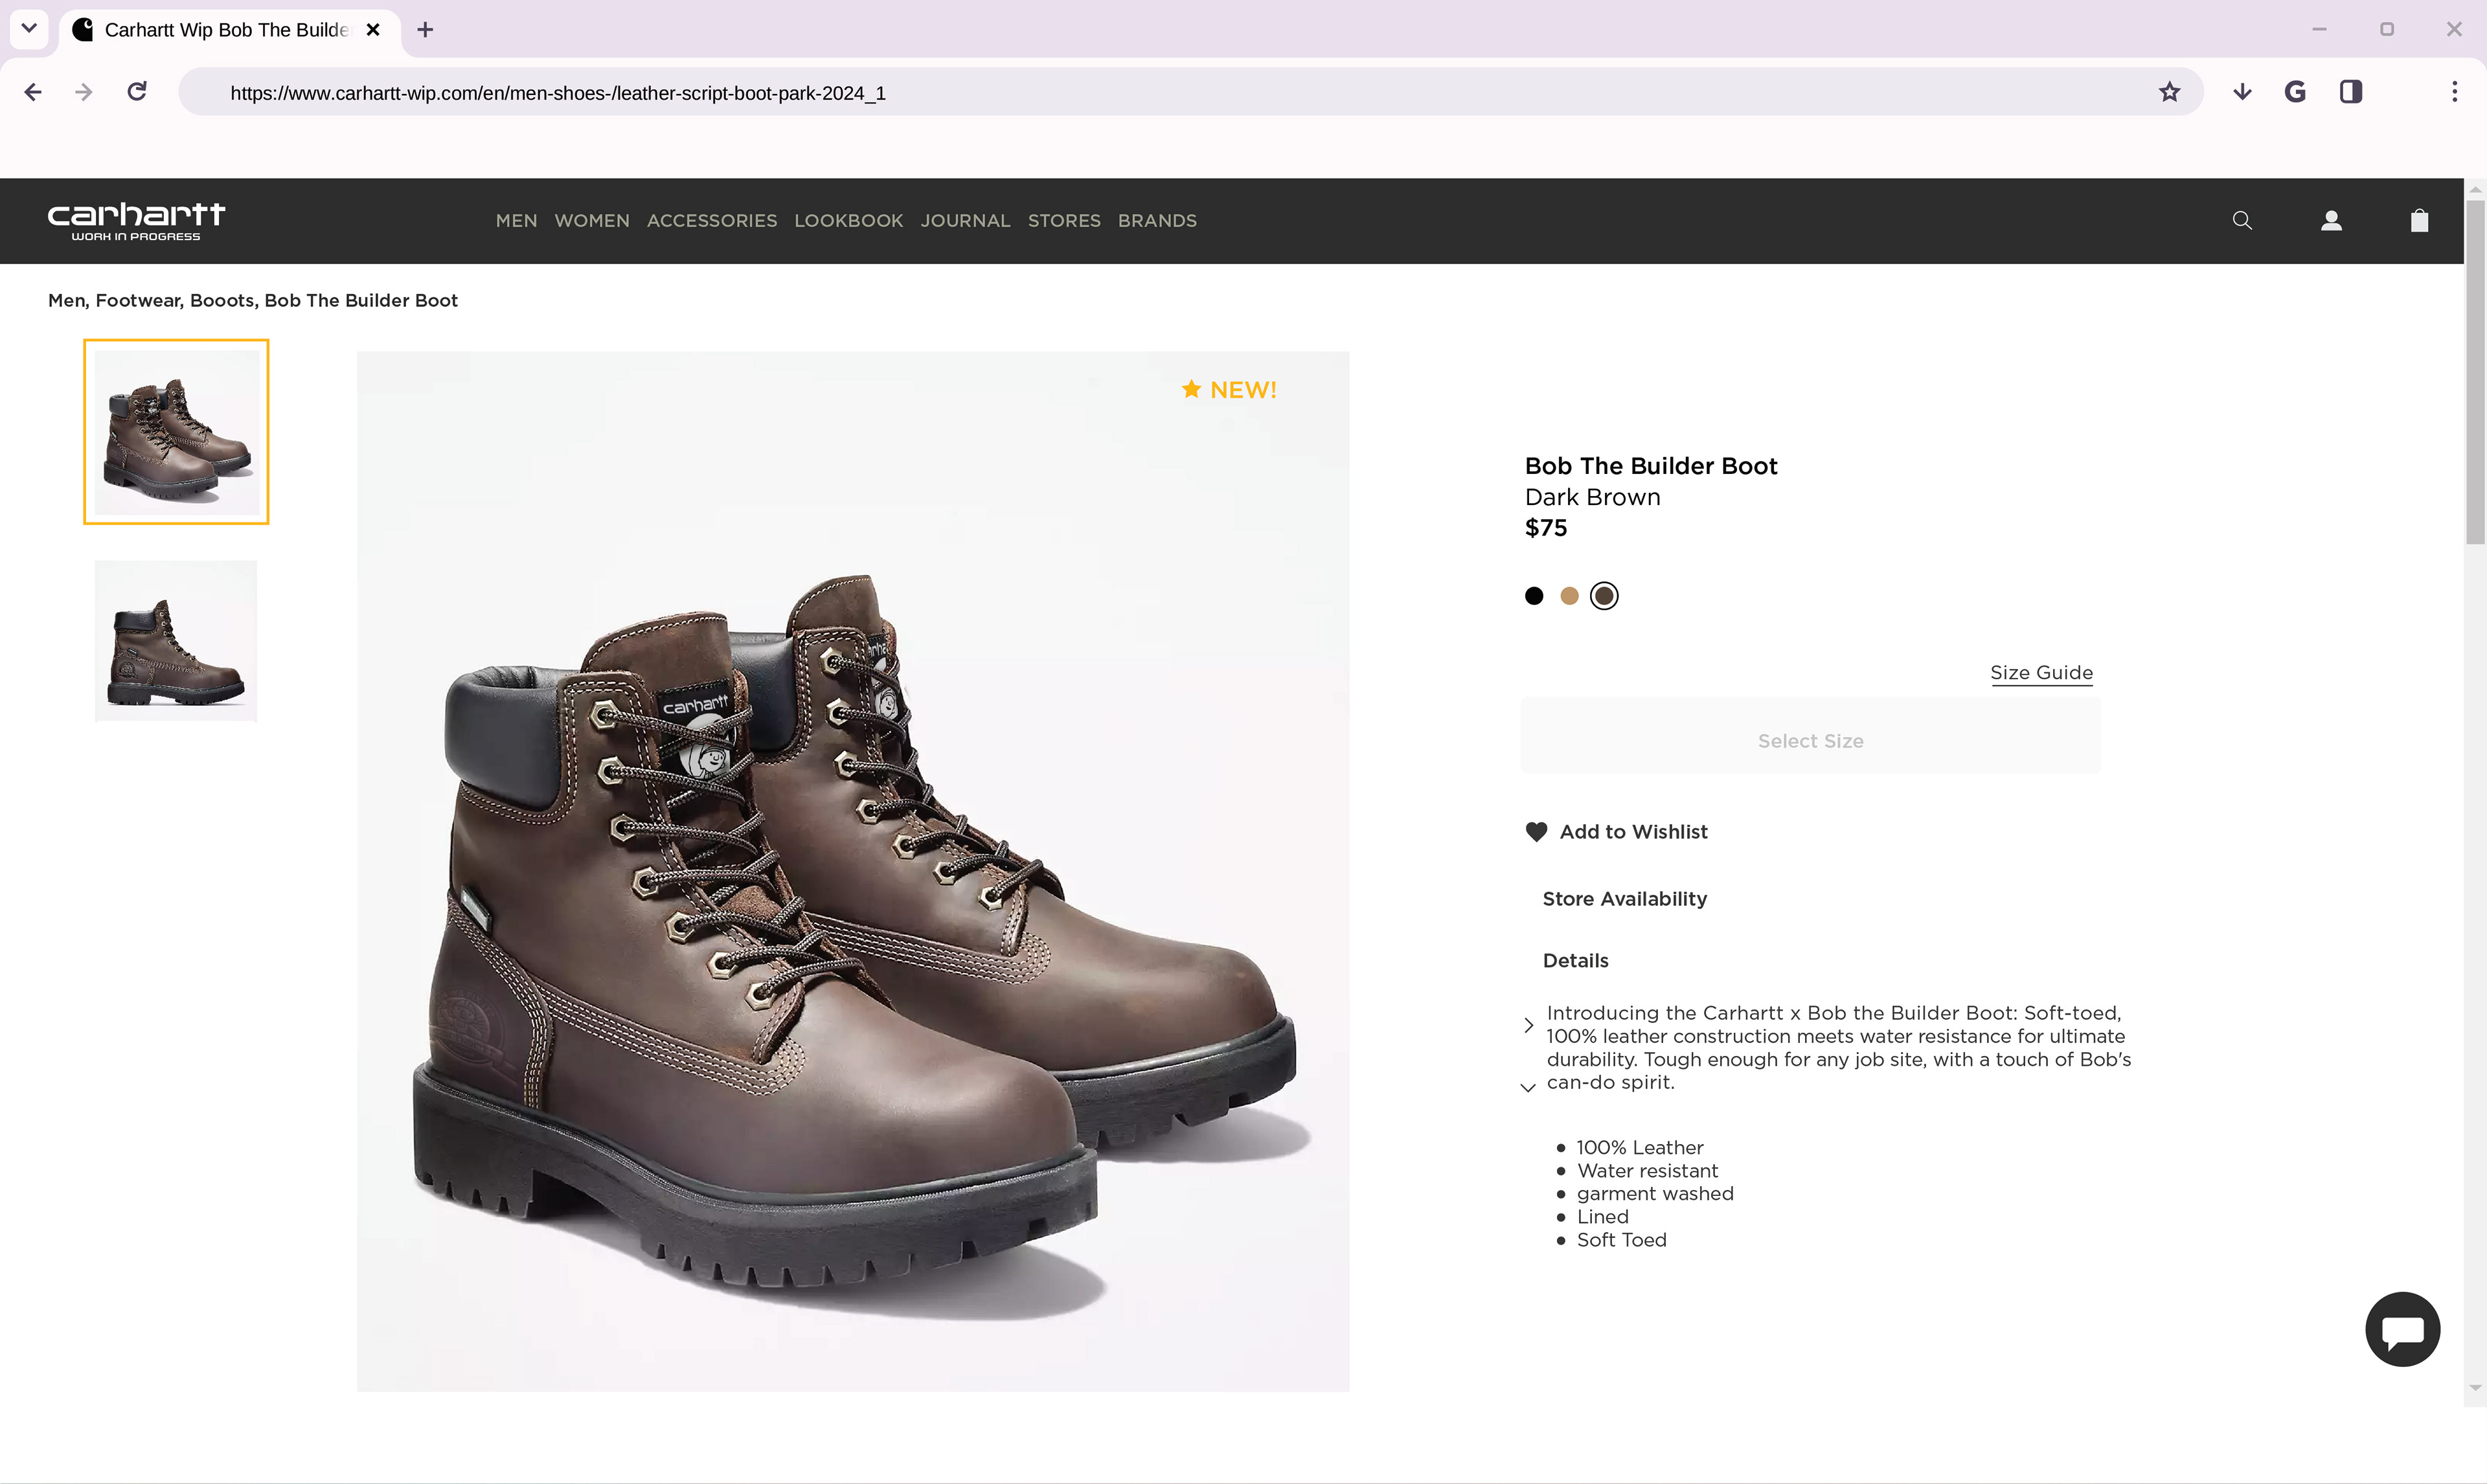Click the page vertical scrollbar thumb
2487x1484 pixels.
click(x=2475, y=372)
